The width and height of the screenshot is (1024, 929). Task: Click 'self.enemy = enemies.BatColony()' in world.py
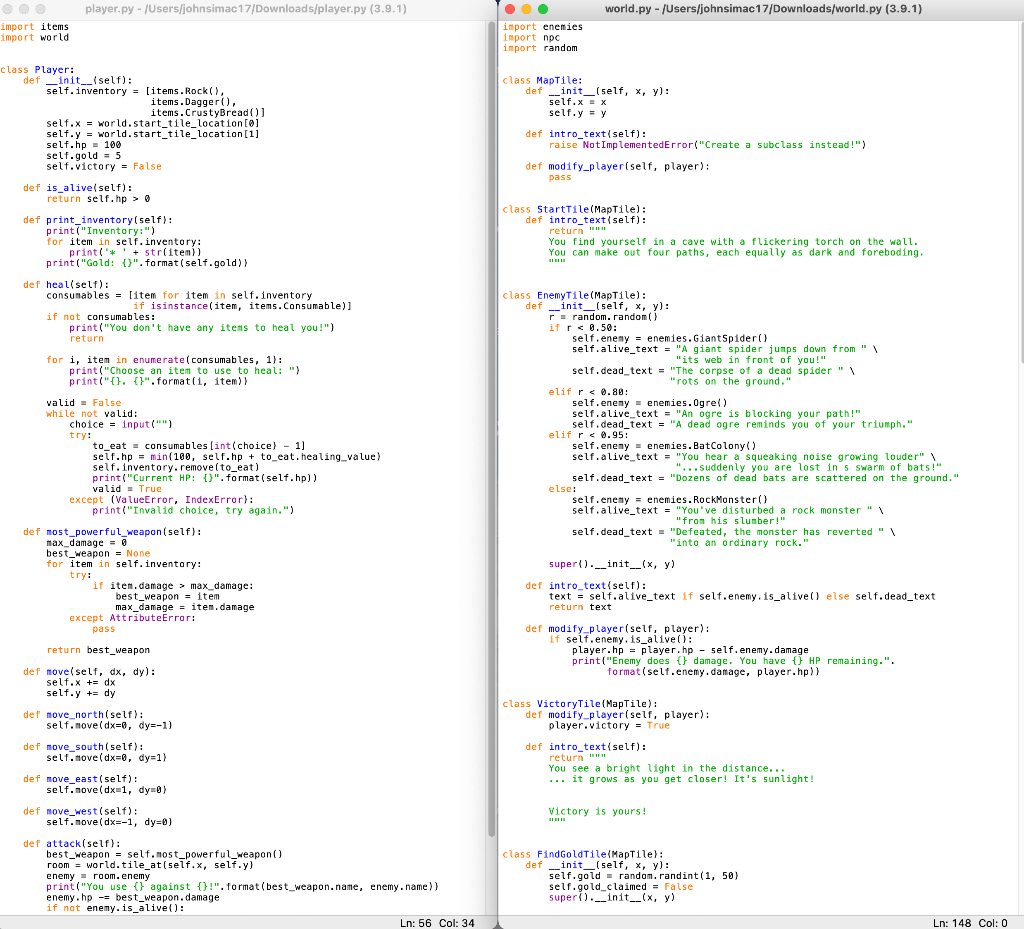[x=664, y=446]
